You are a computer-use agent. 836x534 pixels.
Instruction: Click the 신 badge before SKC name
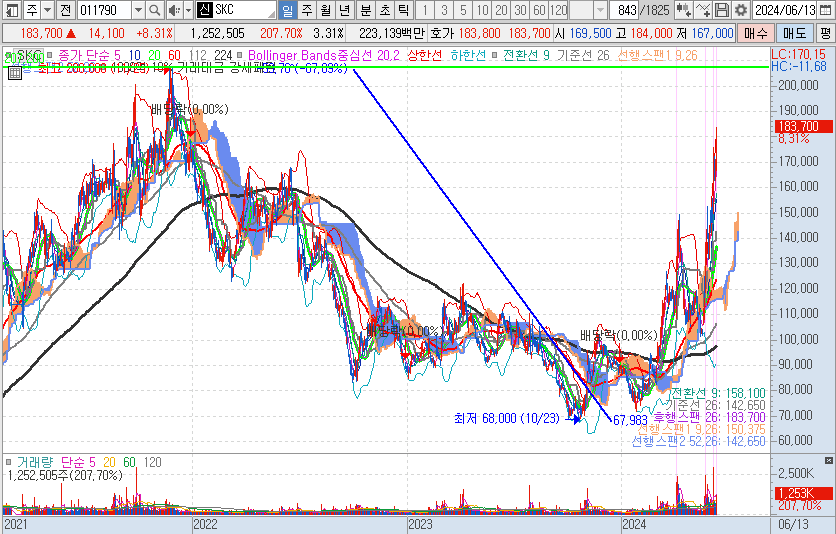[205, 10]
